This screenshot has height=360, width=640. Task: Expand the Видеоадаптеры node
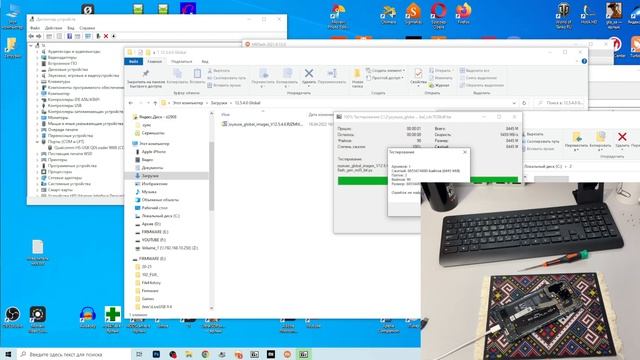(37, 58)
